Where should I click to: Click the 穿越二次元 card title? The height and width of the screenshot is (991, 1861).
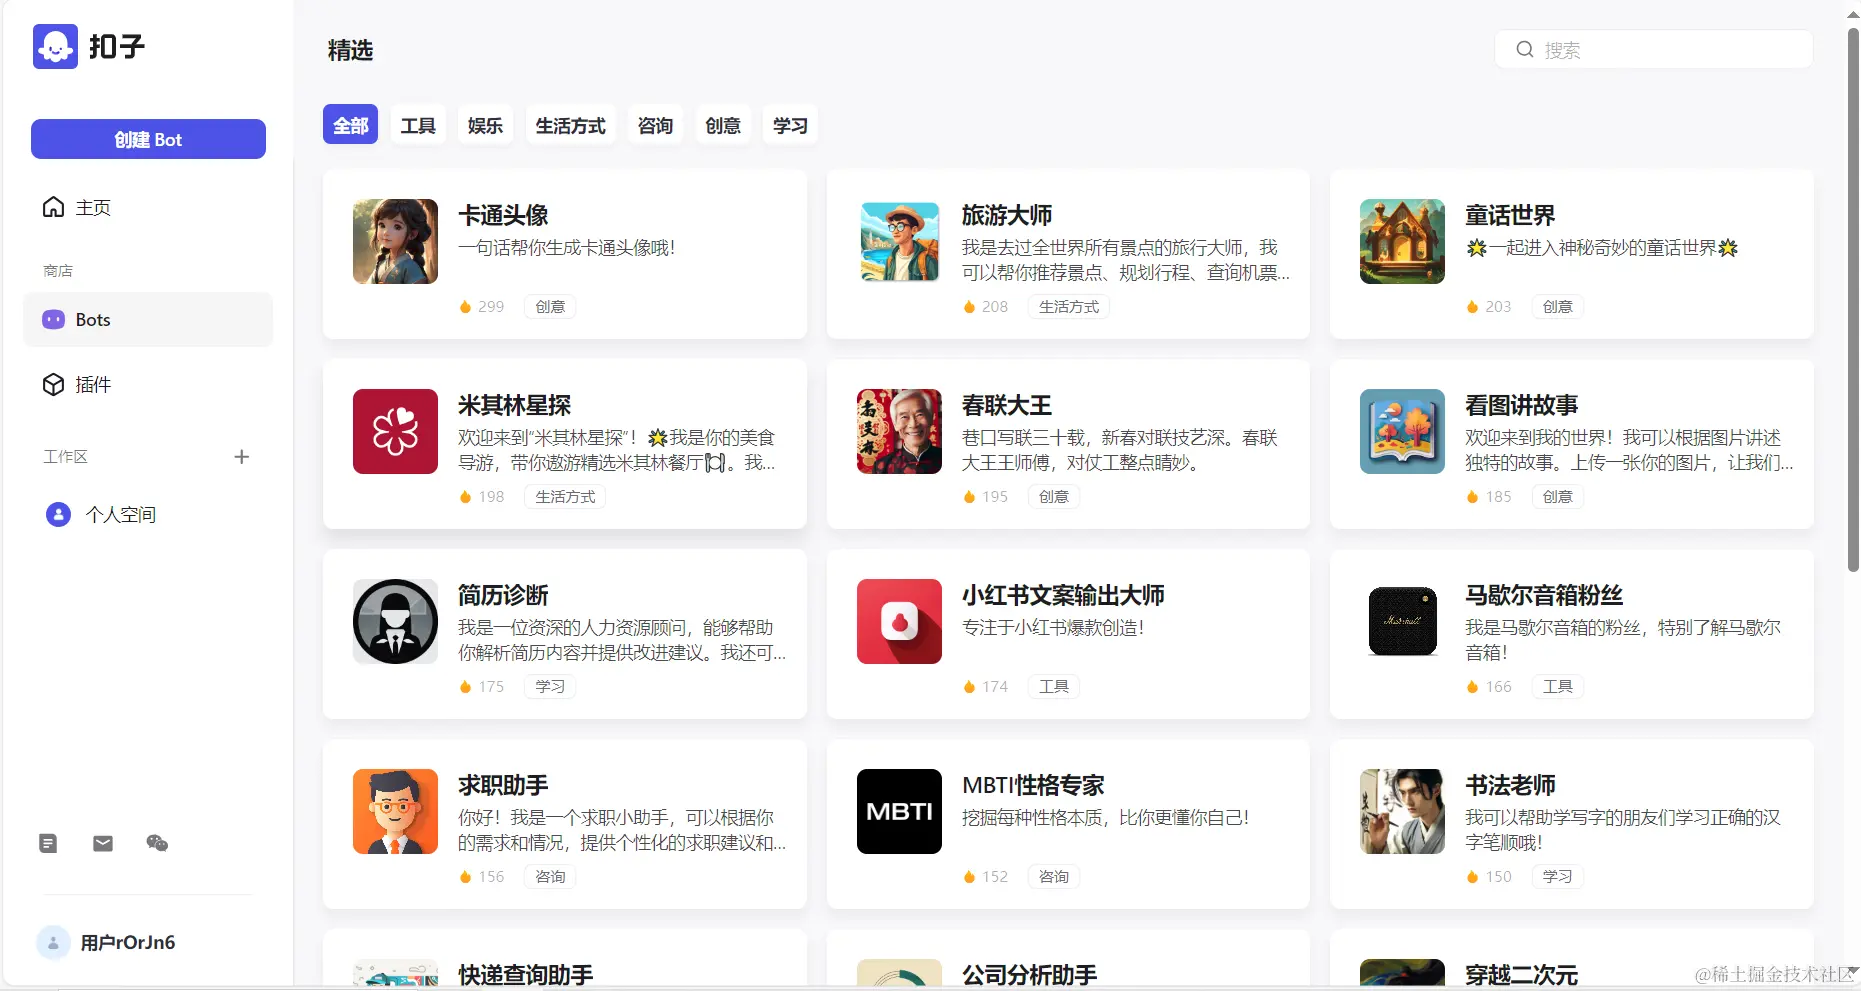coord(1521,975)
